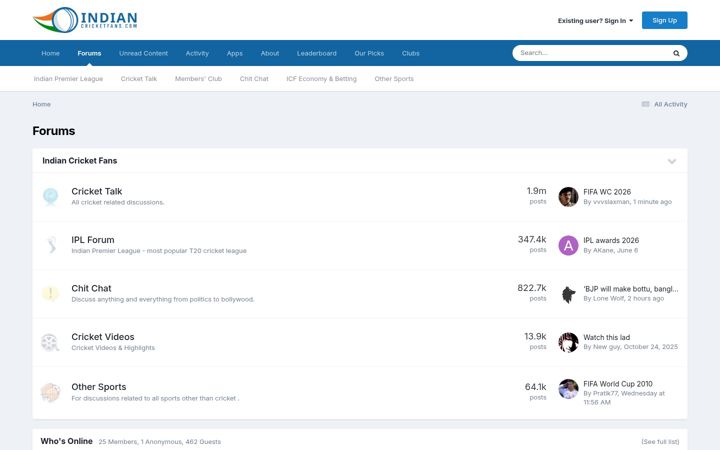Image resolution: width=720 pixels, height=450 pixels.
Task: Click the Chit Chat exclamation icon
Action: click(x=51, y=293)
